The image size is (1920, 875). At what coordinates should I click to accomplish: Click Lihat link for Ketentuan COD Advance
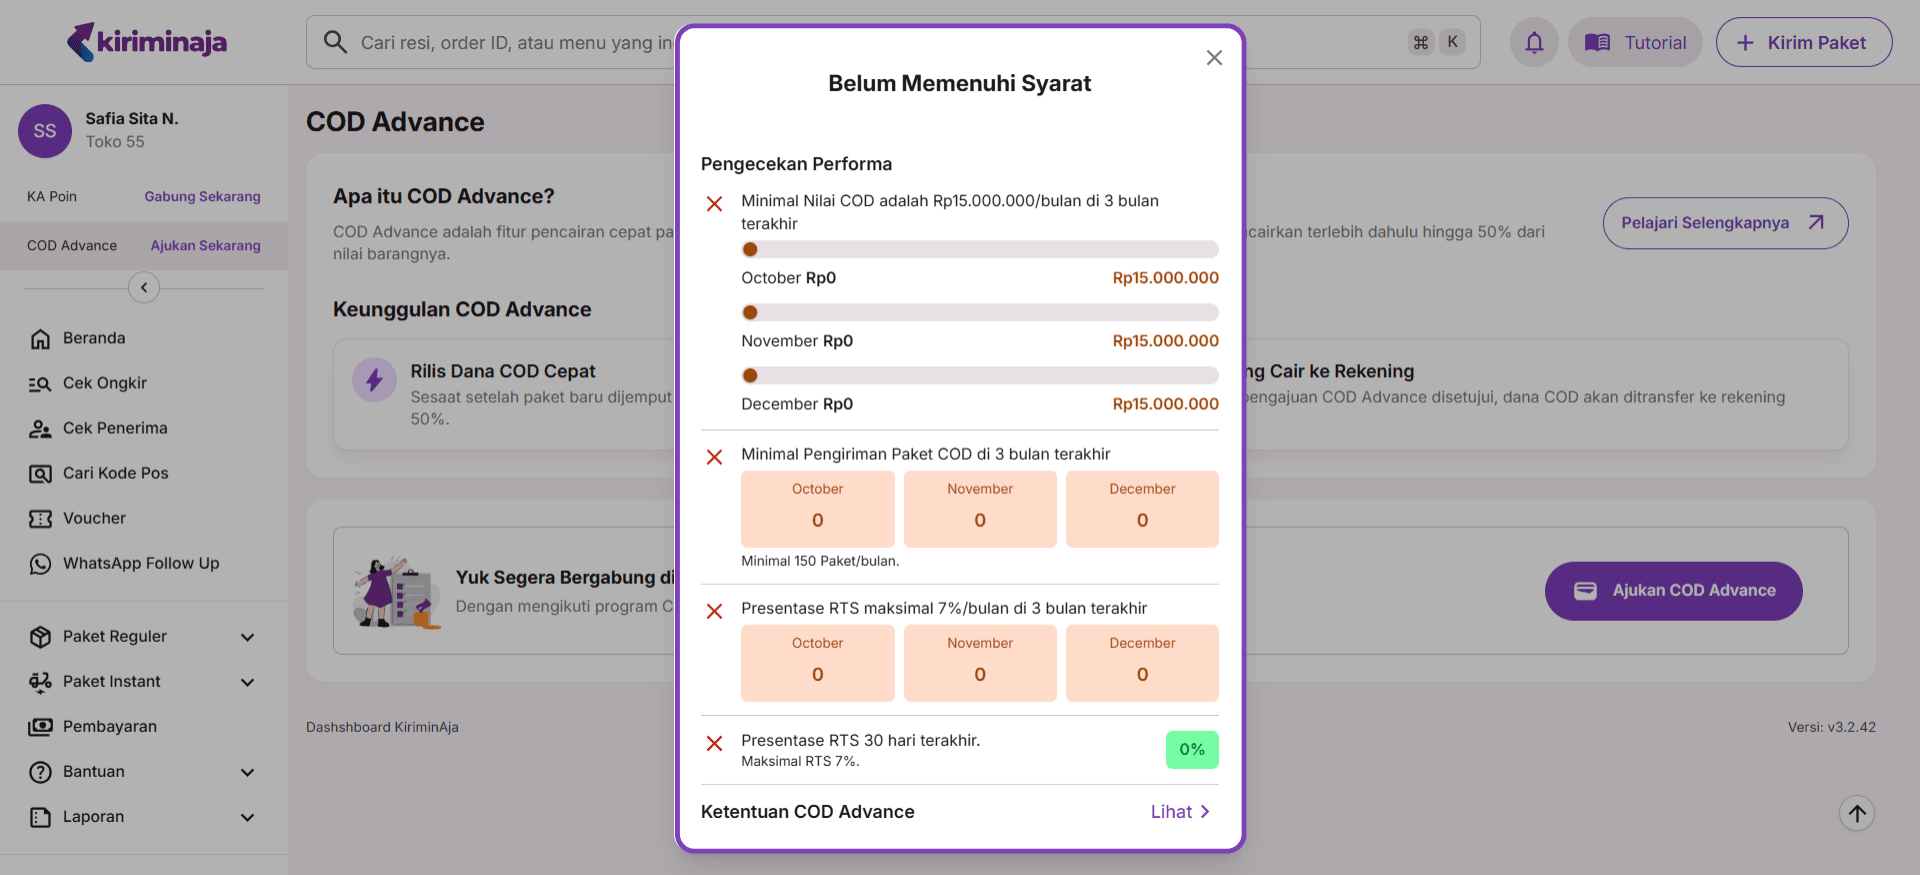[1180, 812]
